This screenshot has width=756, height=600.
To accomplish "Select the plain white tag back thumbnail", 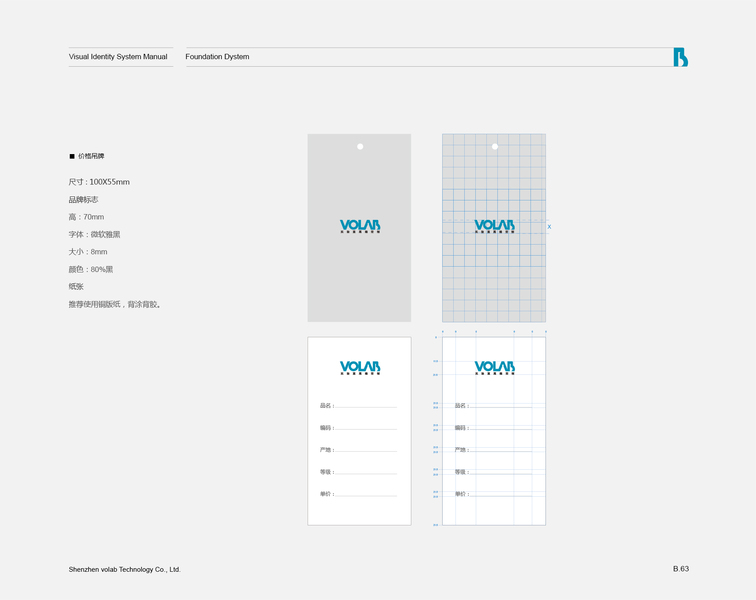I will point(359,431).
